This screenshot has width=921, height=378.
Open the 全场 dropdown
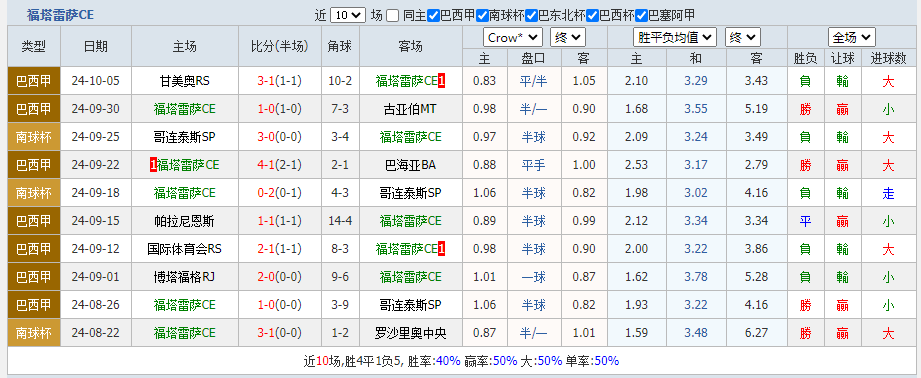[x=852, y=38]
